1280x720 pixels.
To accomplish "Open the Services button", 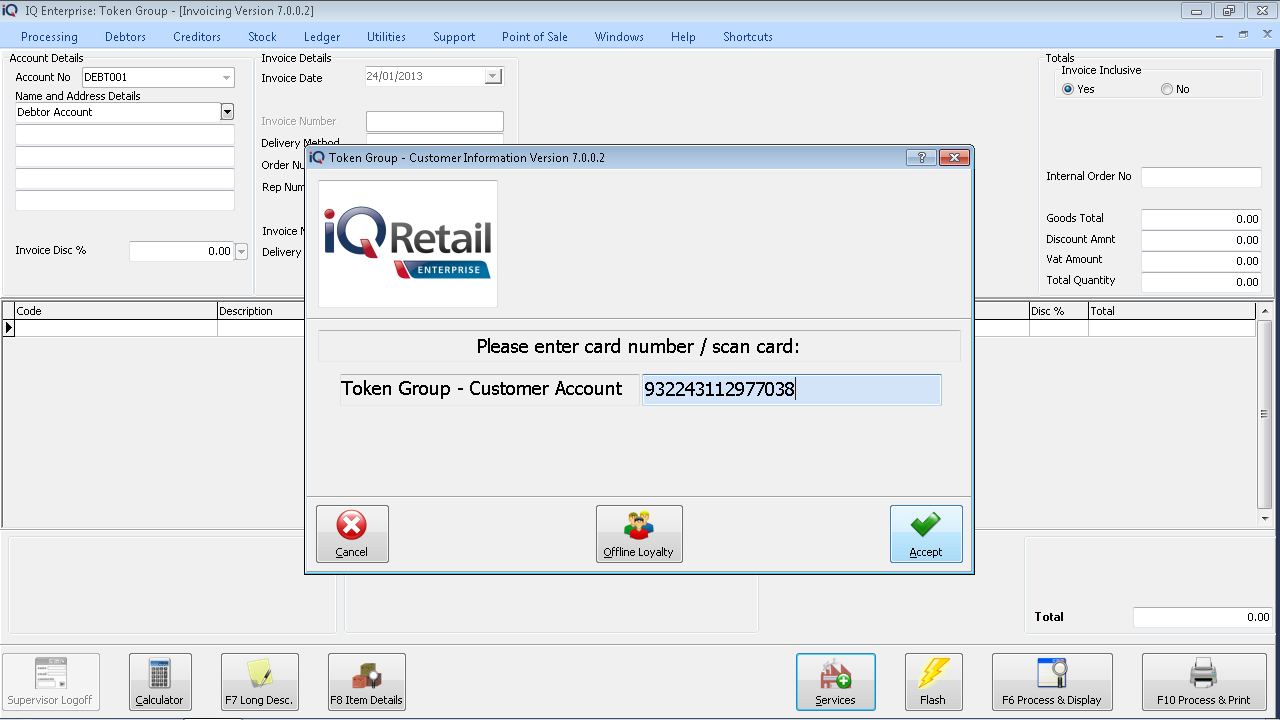I will [x=836, y=682].
